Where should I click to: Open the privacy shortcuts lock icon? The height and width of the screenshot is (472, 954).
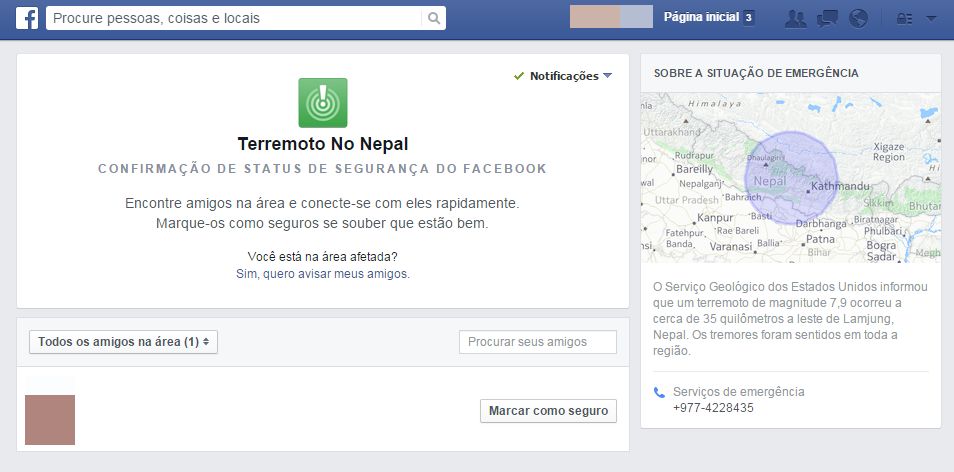(905, 18)
